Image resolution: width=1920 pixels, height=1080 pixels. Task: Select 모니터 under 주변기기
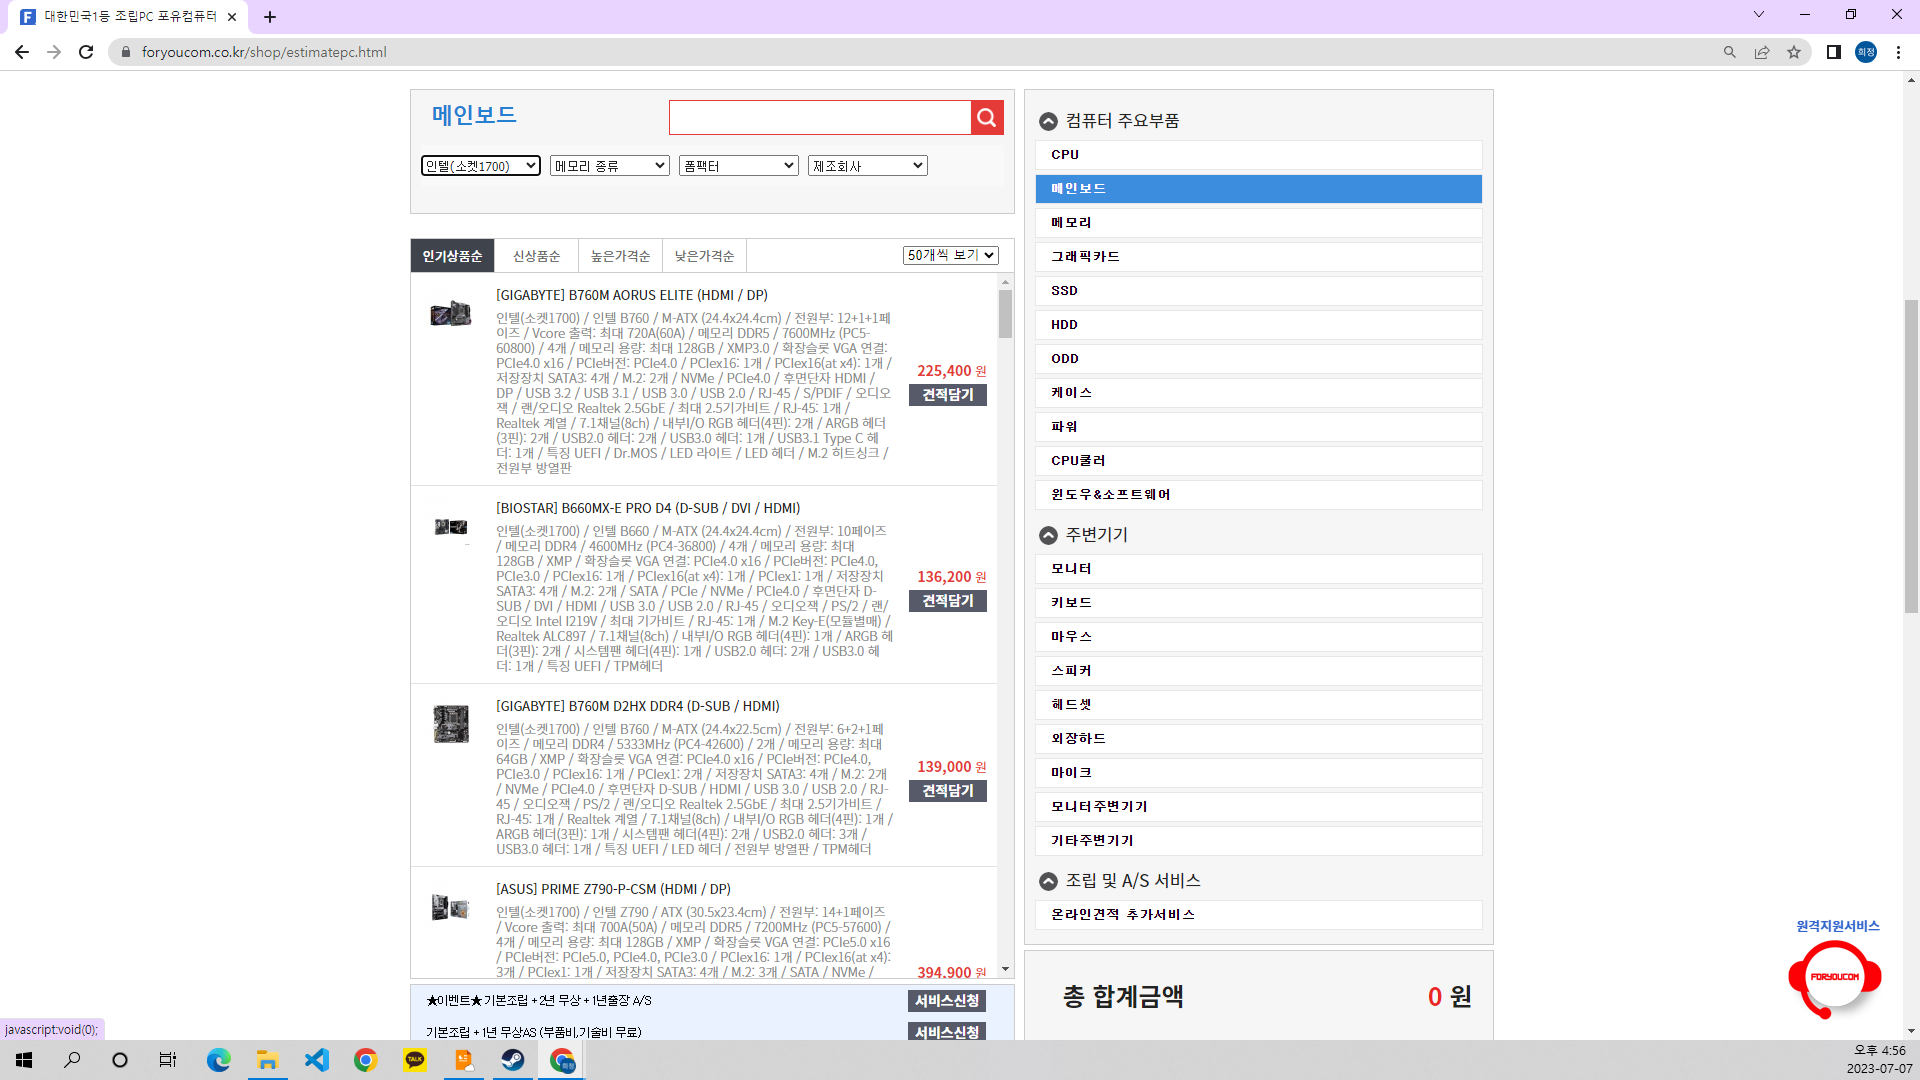click(1258, 569)
